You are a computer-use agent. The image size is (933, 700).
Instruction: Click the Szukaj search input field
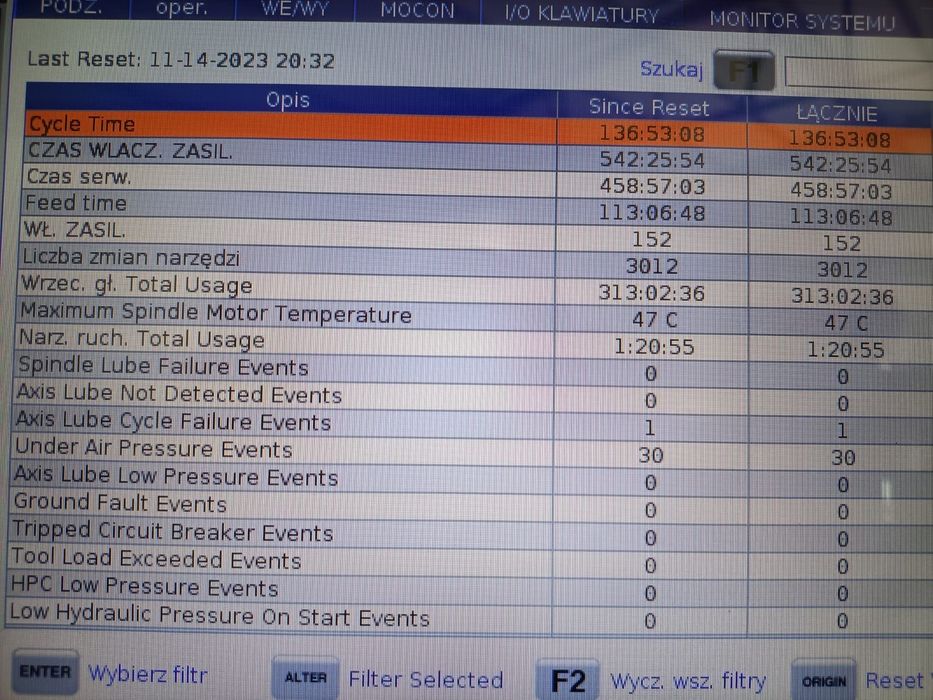pos(859,73)
